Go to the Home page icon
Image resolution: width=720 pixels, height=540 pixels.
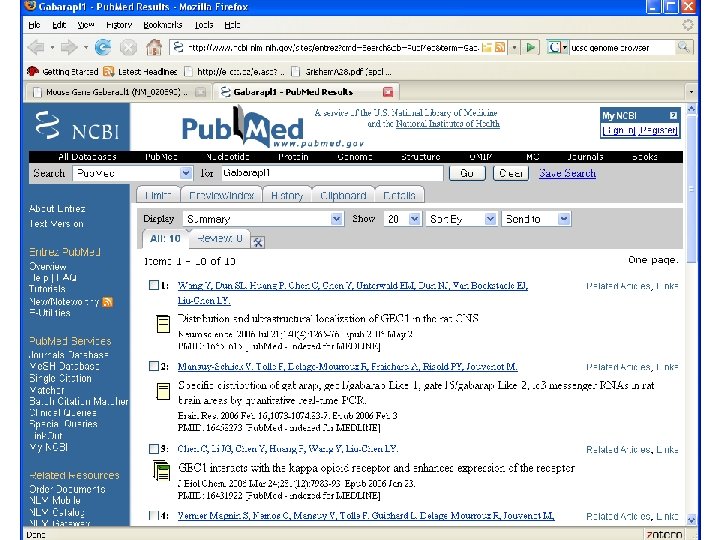(154, 47)
